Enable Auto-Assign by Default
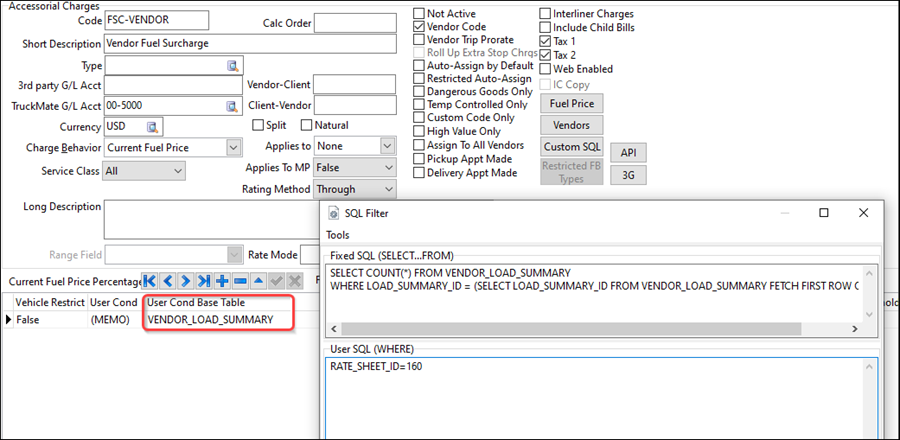The height and width of the screenshot is (440, 900). 420,65
